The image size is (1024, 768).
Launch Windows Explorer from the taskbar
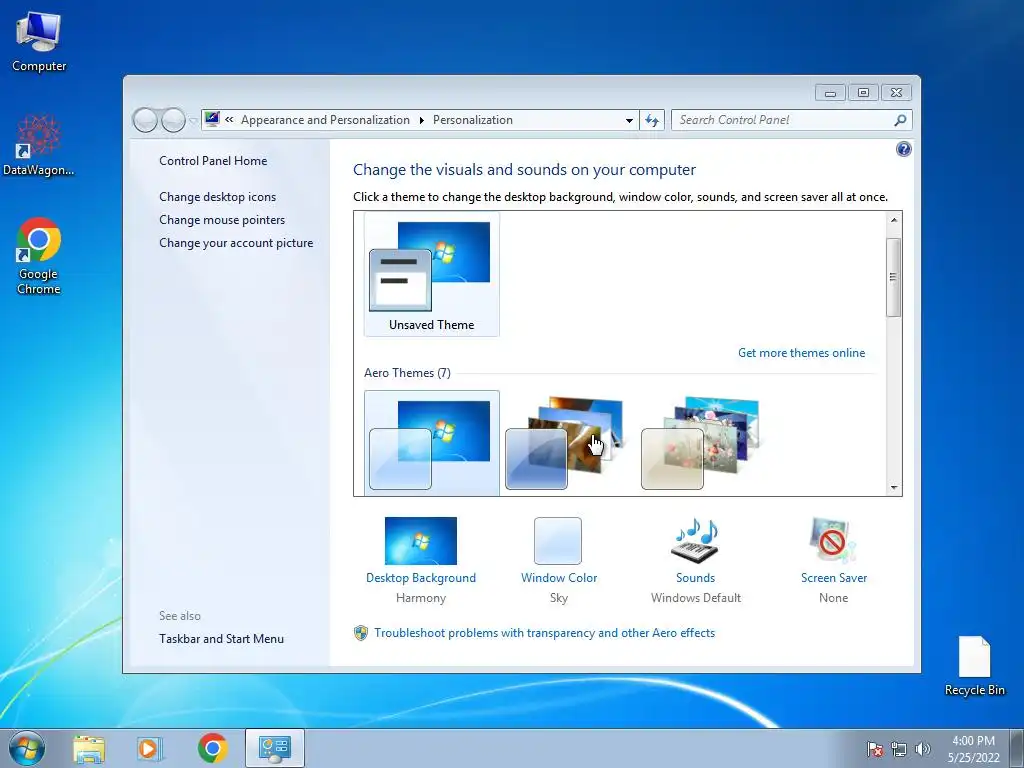(89, 749)
